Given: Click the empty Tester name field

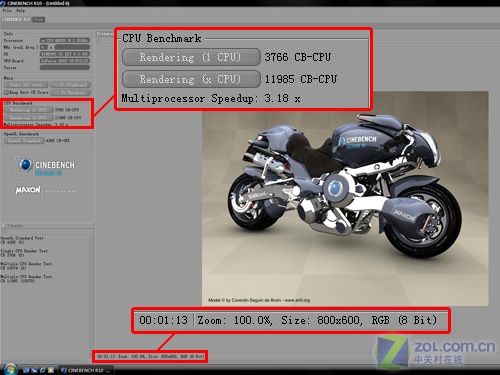Looking at the screenshot, I should click(x=65, y=68).
